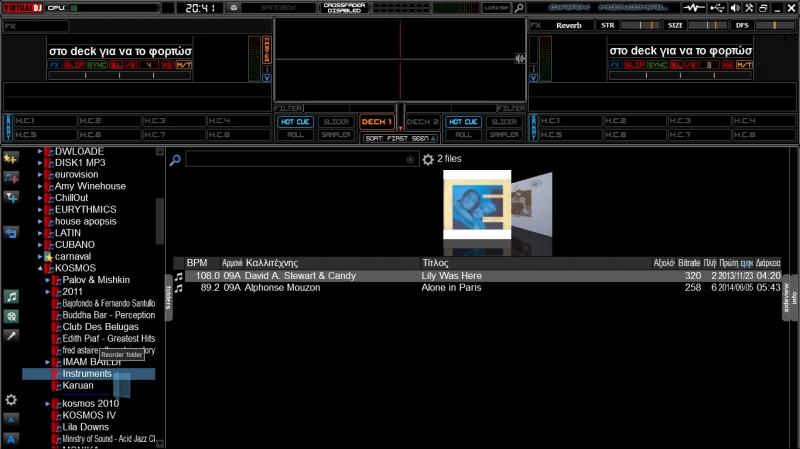Collapse the KOSMOS folder tree arrow
The image size is (800, 449).
tap(41, 268)
